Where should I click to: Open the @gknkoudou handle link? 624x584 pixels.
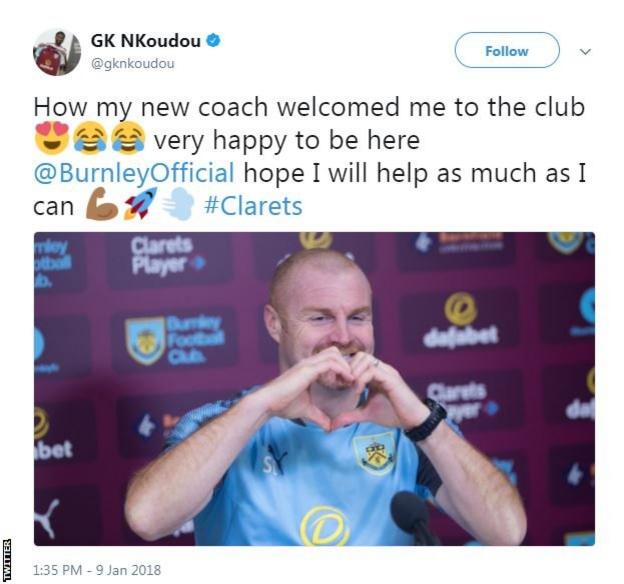(133, 64)
